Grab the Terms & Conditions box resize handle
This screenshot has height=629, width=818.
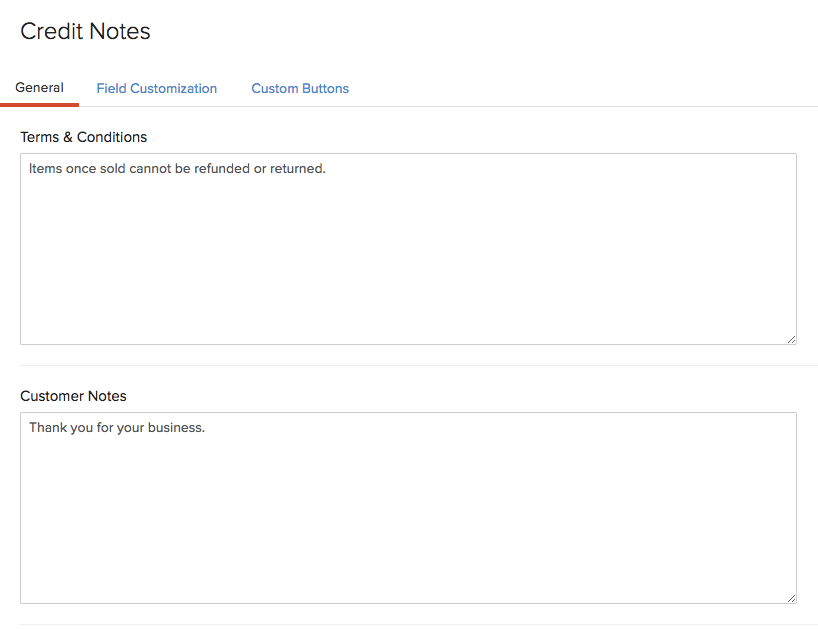coord(791,339)
